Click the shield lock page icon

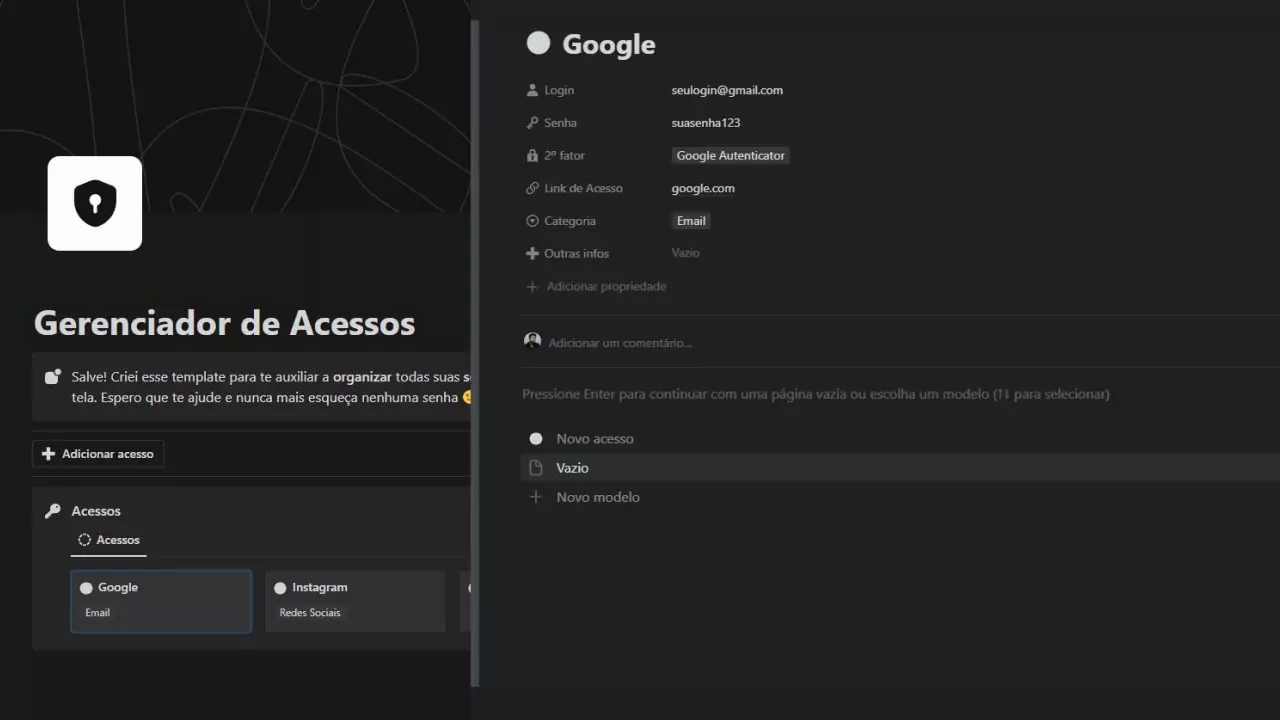pyautogui.click(x=95, y=203)
